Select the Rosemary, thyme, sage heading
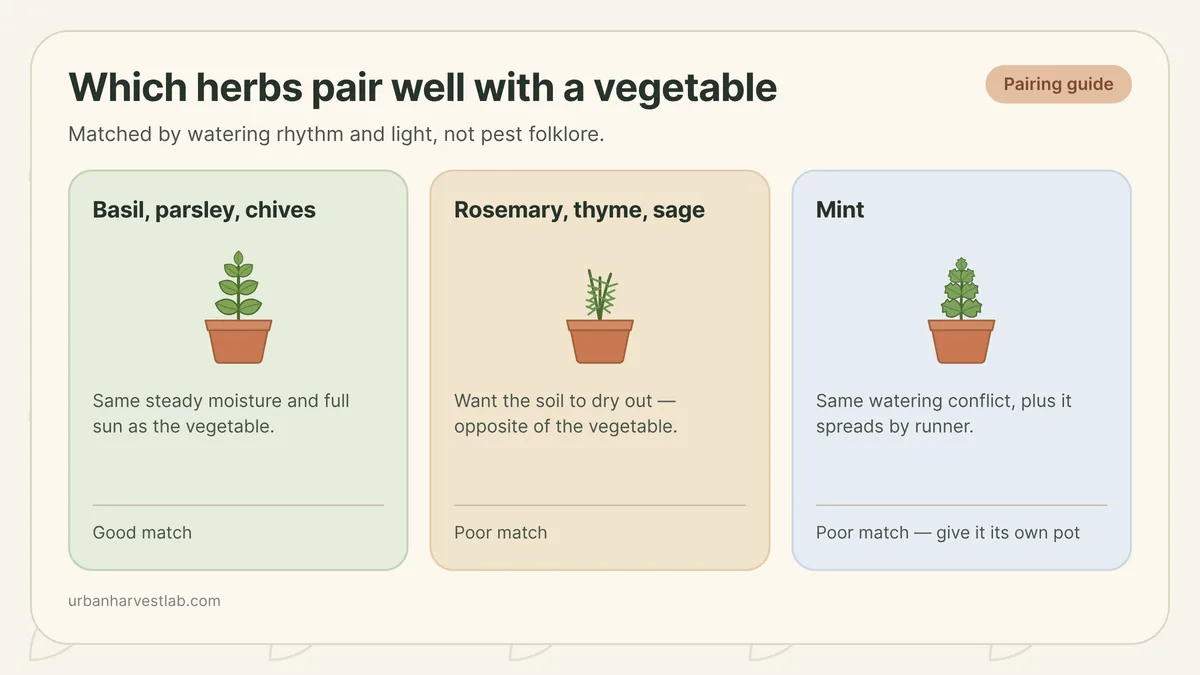The height and width of the screenshot is (675, 1200). click(579, 210)
